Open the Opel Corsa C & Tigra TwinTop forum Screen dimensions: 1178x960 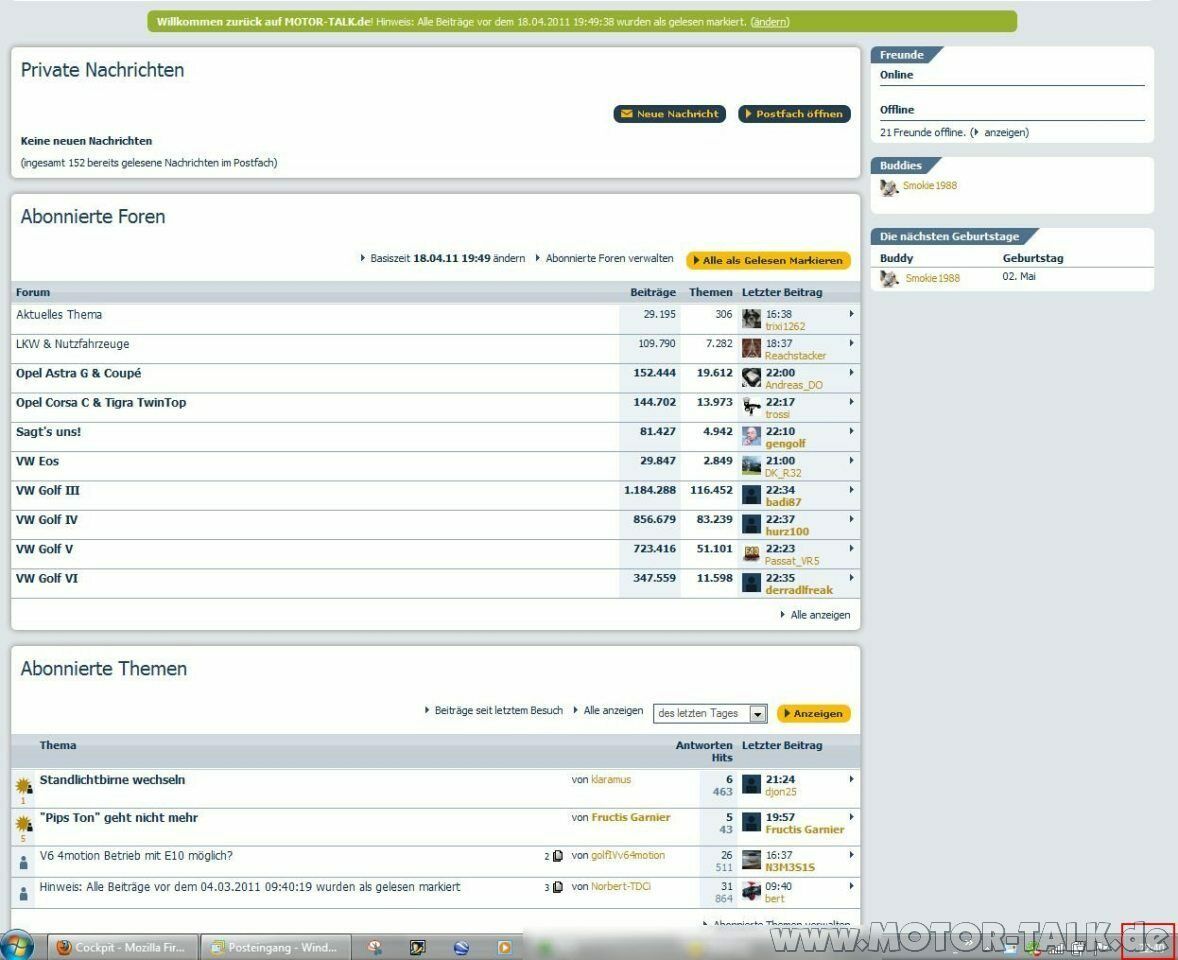pyautogui.click(x=101, y=403)
